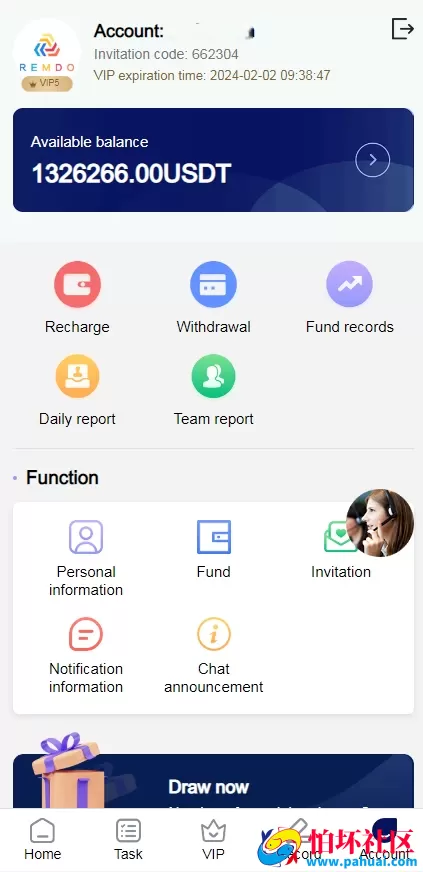This screenshot has height=872, width=423.
Task: Open Fund records chart icon
Action: pos(350,284)
